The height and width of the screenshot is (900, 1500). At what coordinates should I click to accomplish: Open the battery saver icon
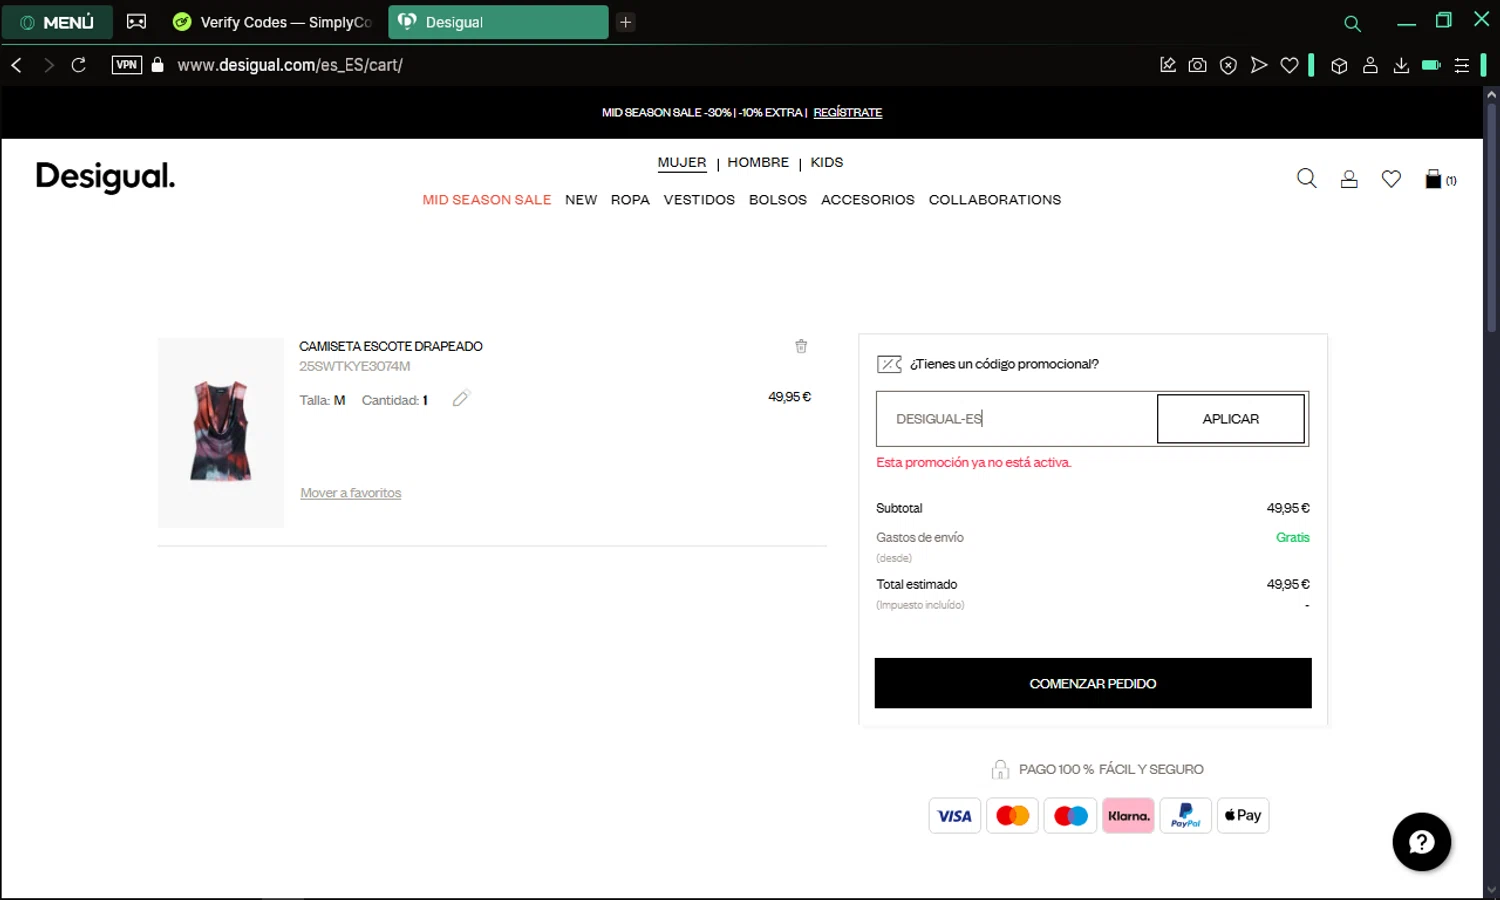[1431, 65]
